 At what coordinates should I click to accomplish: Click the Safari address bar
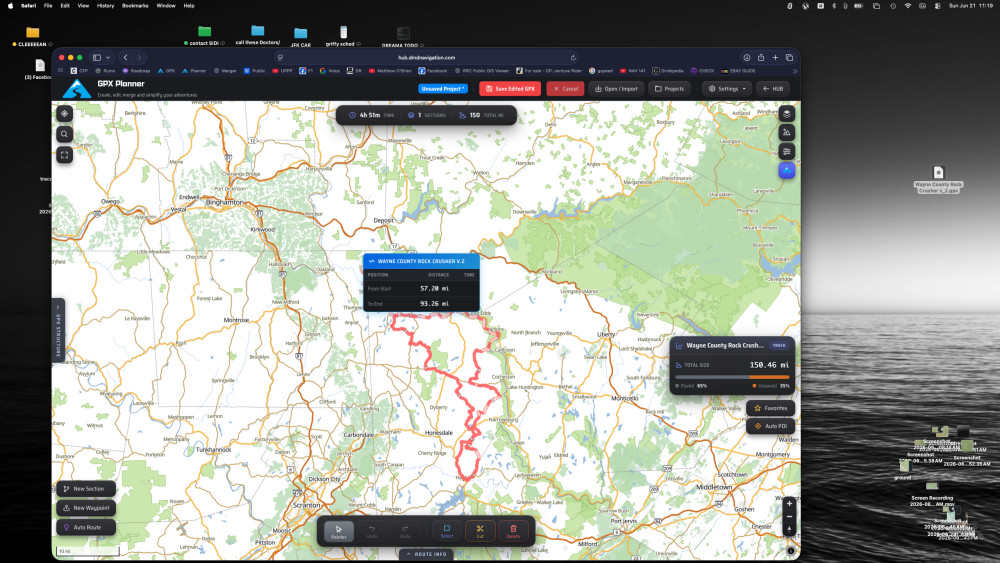point(426,57)
